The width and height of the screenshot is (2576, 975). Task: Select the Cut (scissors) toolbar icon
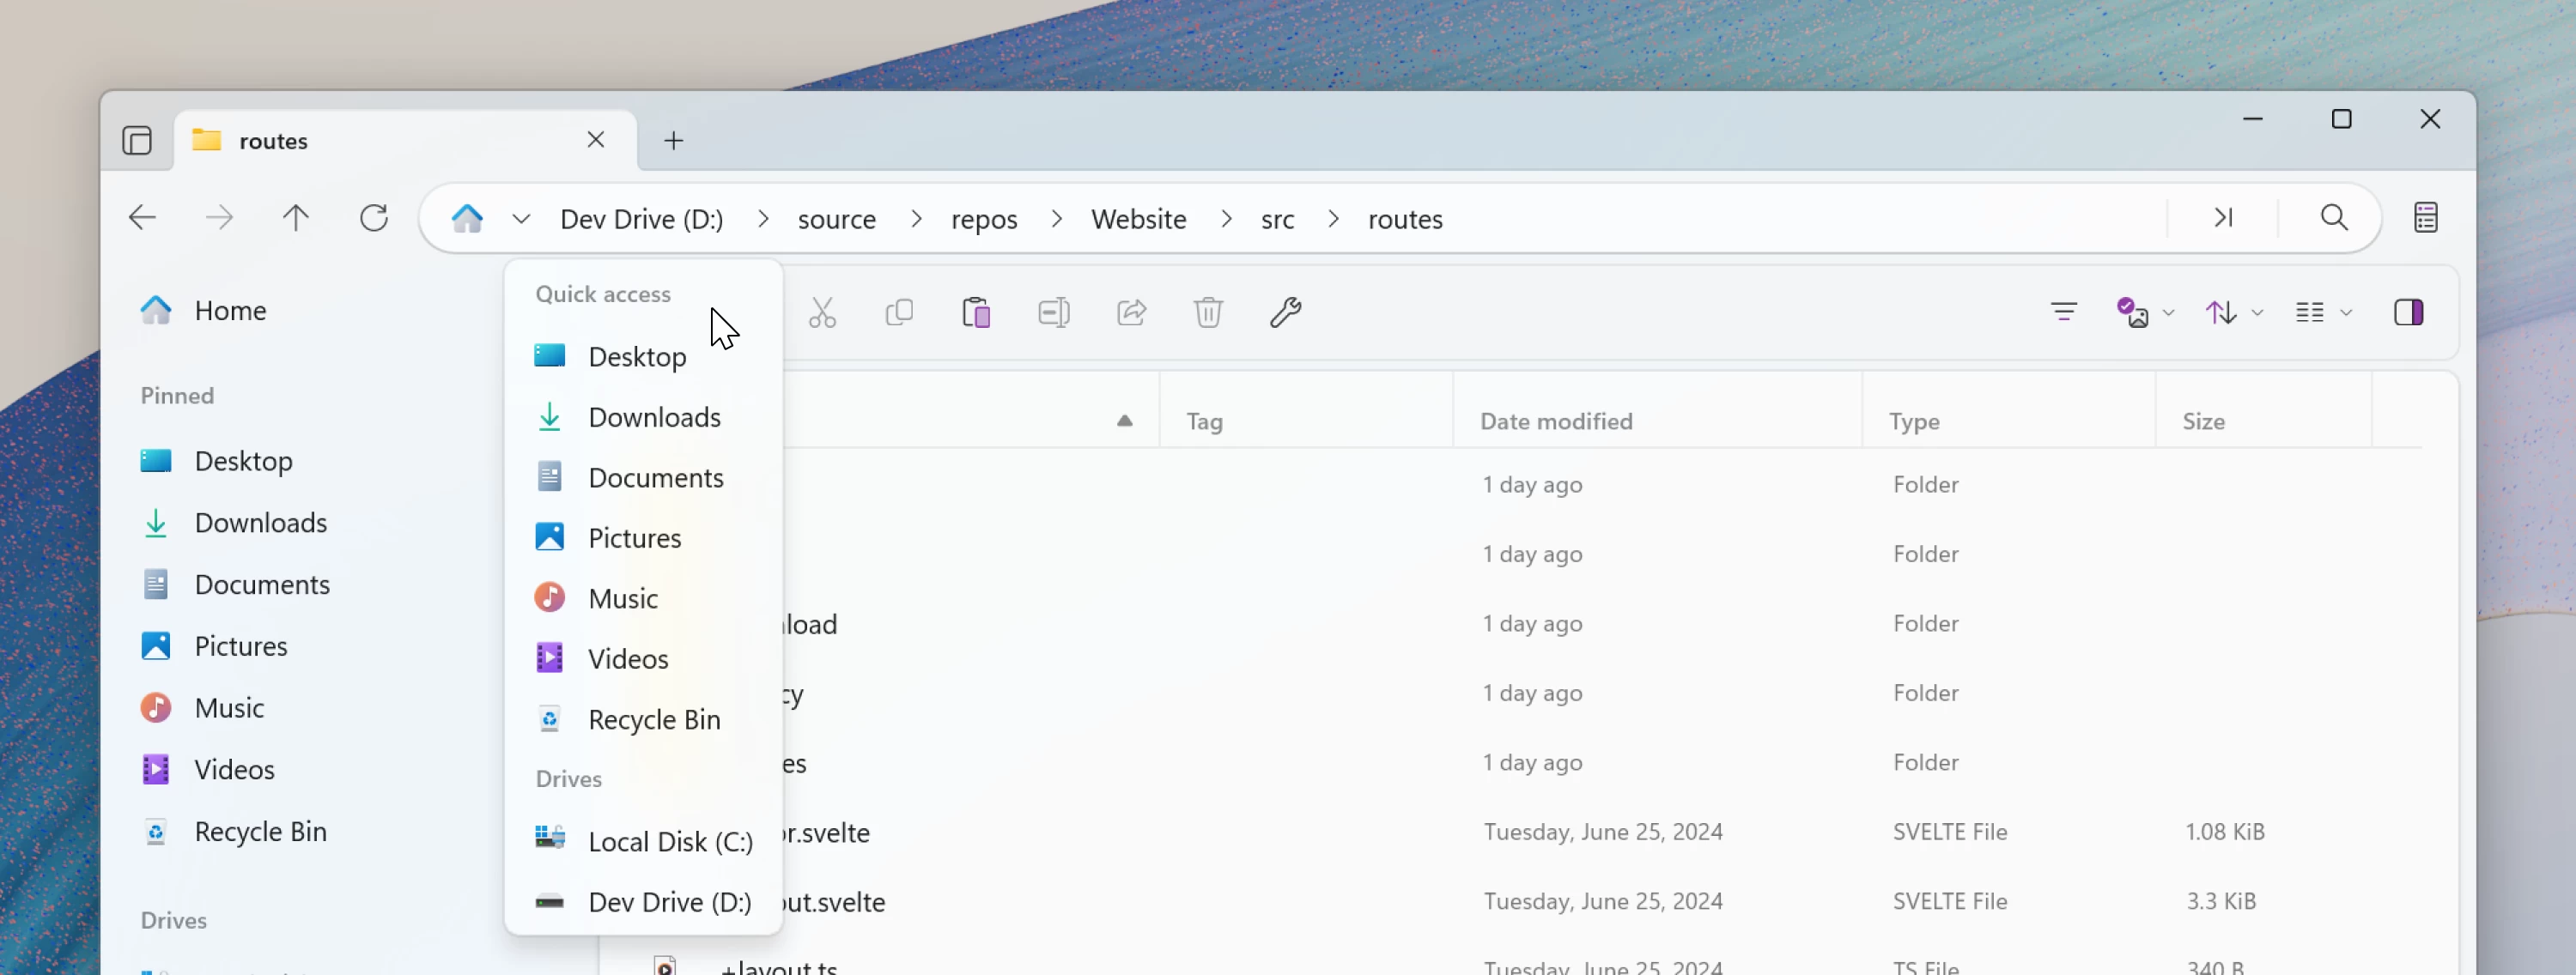(822, 313)
